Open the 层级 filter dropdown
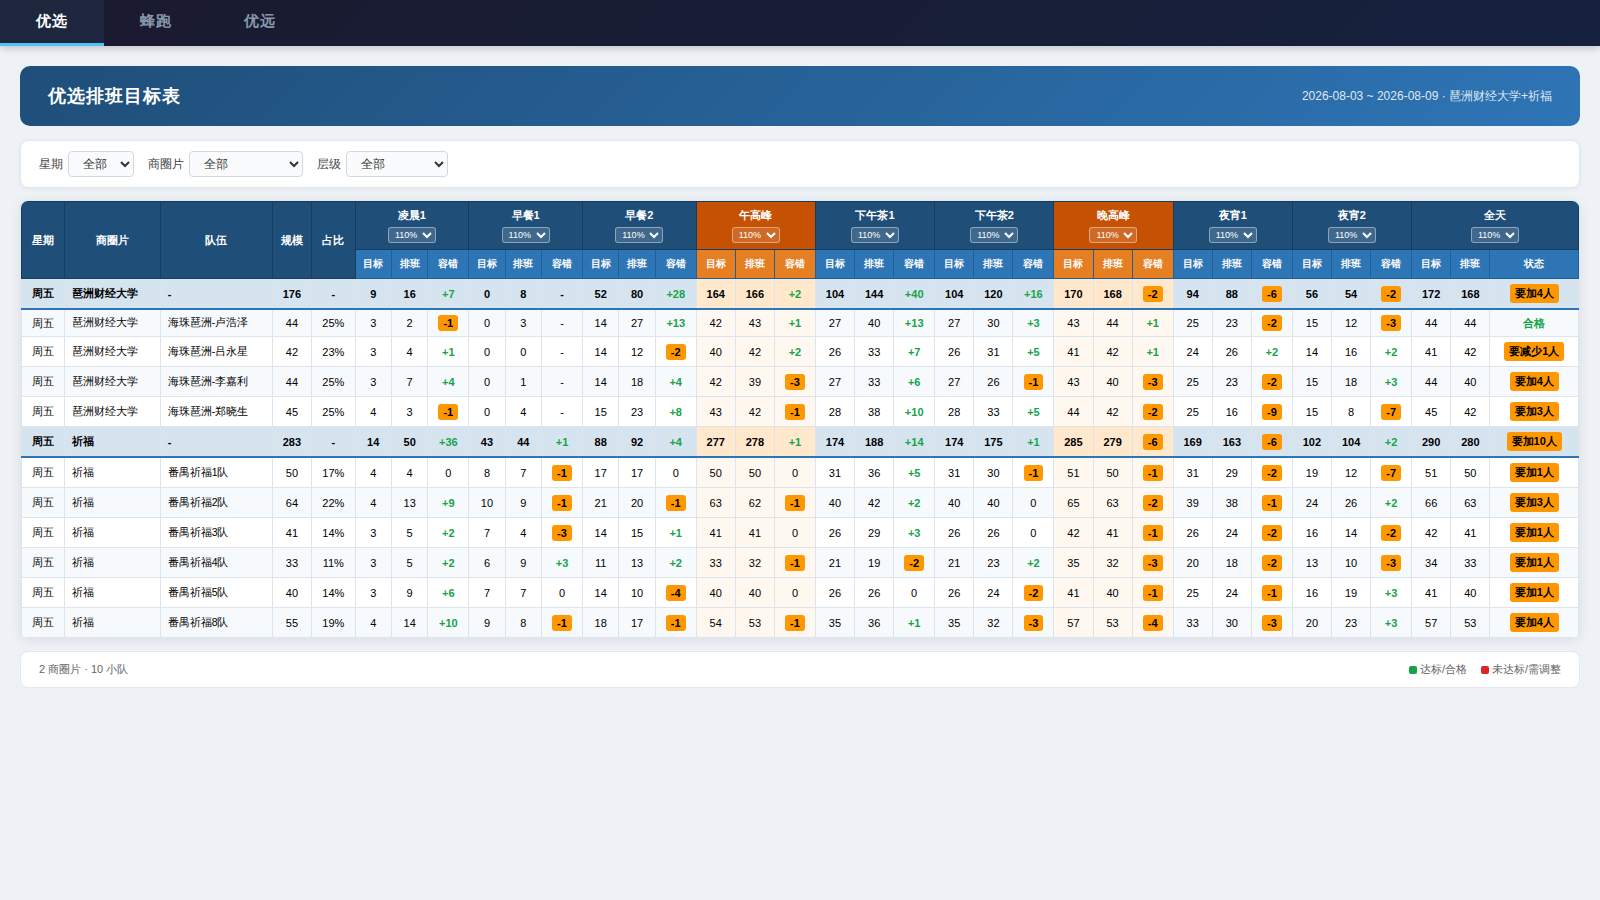The image size is (1600, 900). [x=397, y=164]
